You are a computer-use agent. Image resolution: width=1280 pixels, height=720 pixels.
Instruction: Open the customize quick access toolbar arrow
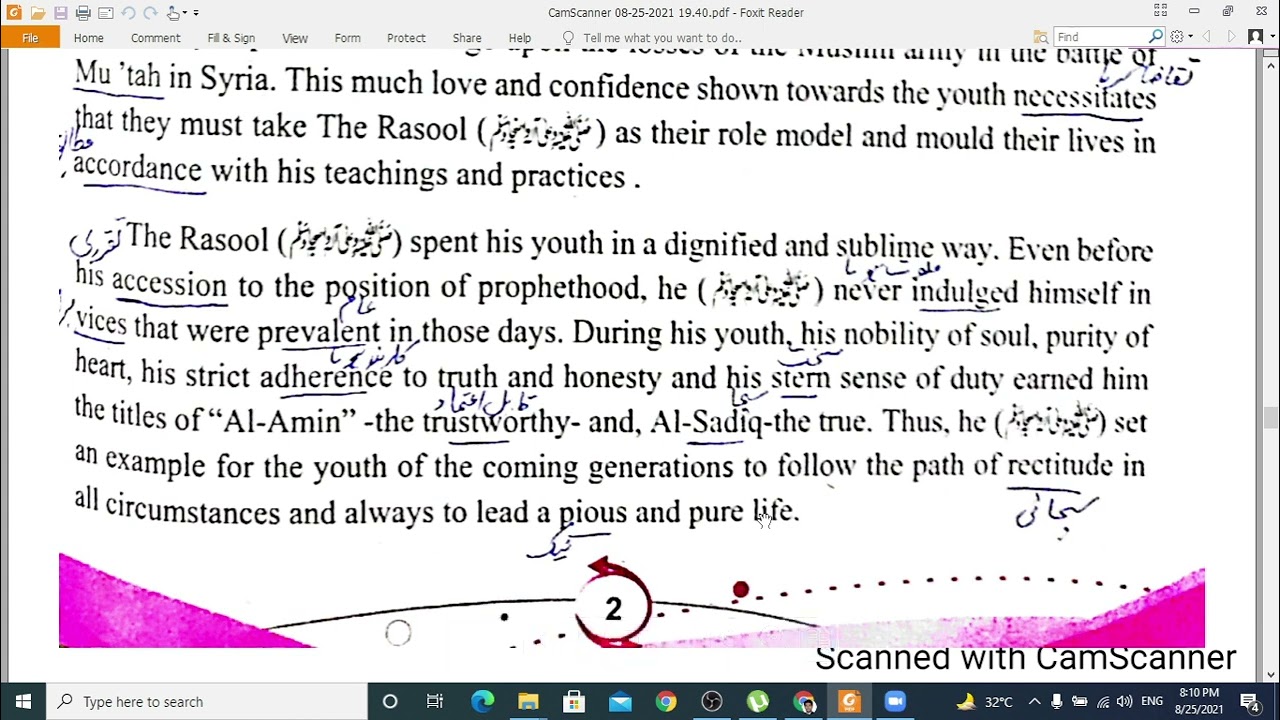click(x=196, y=13)
